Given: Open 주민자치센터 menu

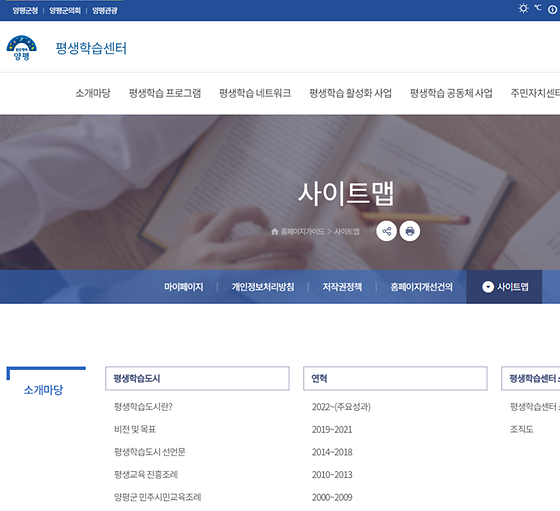Looking at the screenshot, I should 535,93.
